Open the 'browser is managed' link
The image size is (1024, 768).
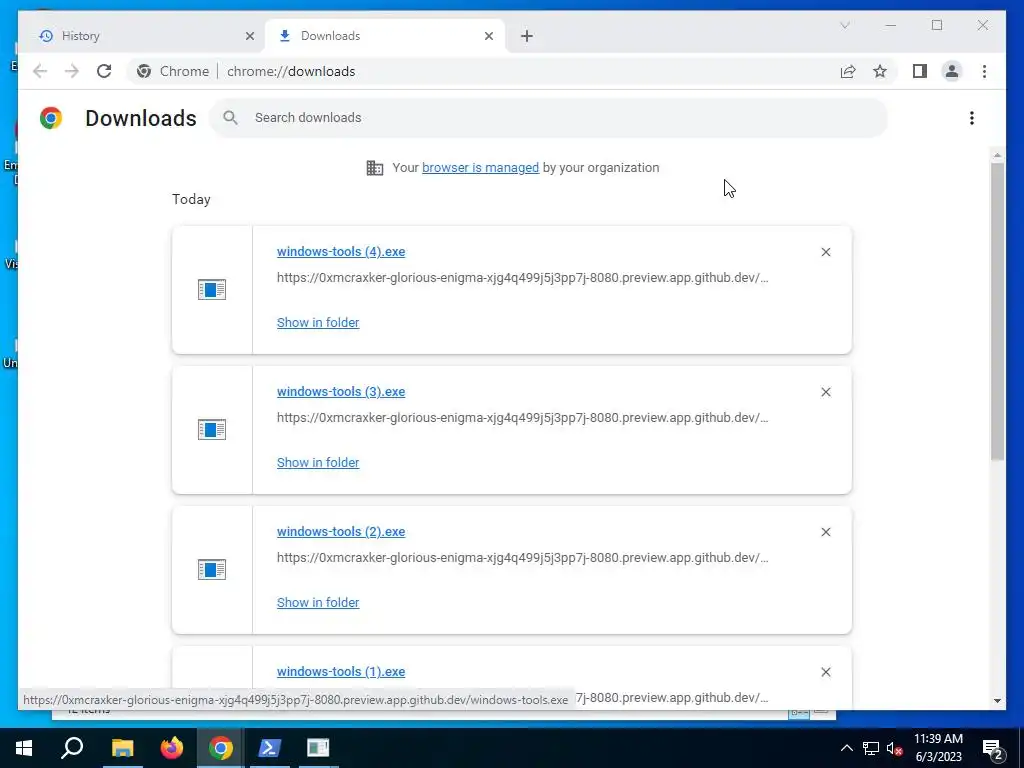tap(480, 168)
